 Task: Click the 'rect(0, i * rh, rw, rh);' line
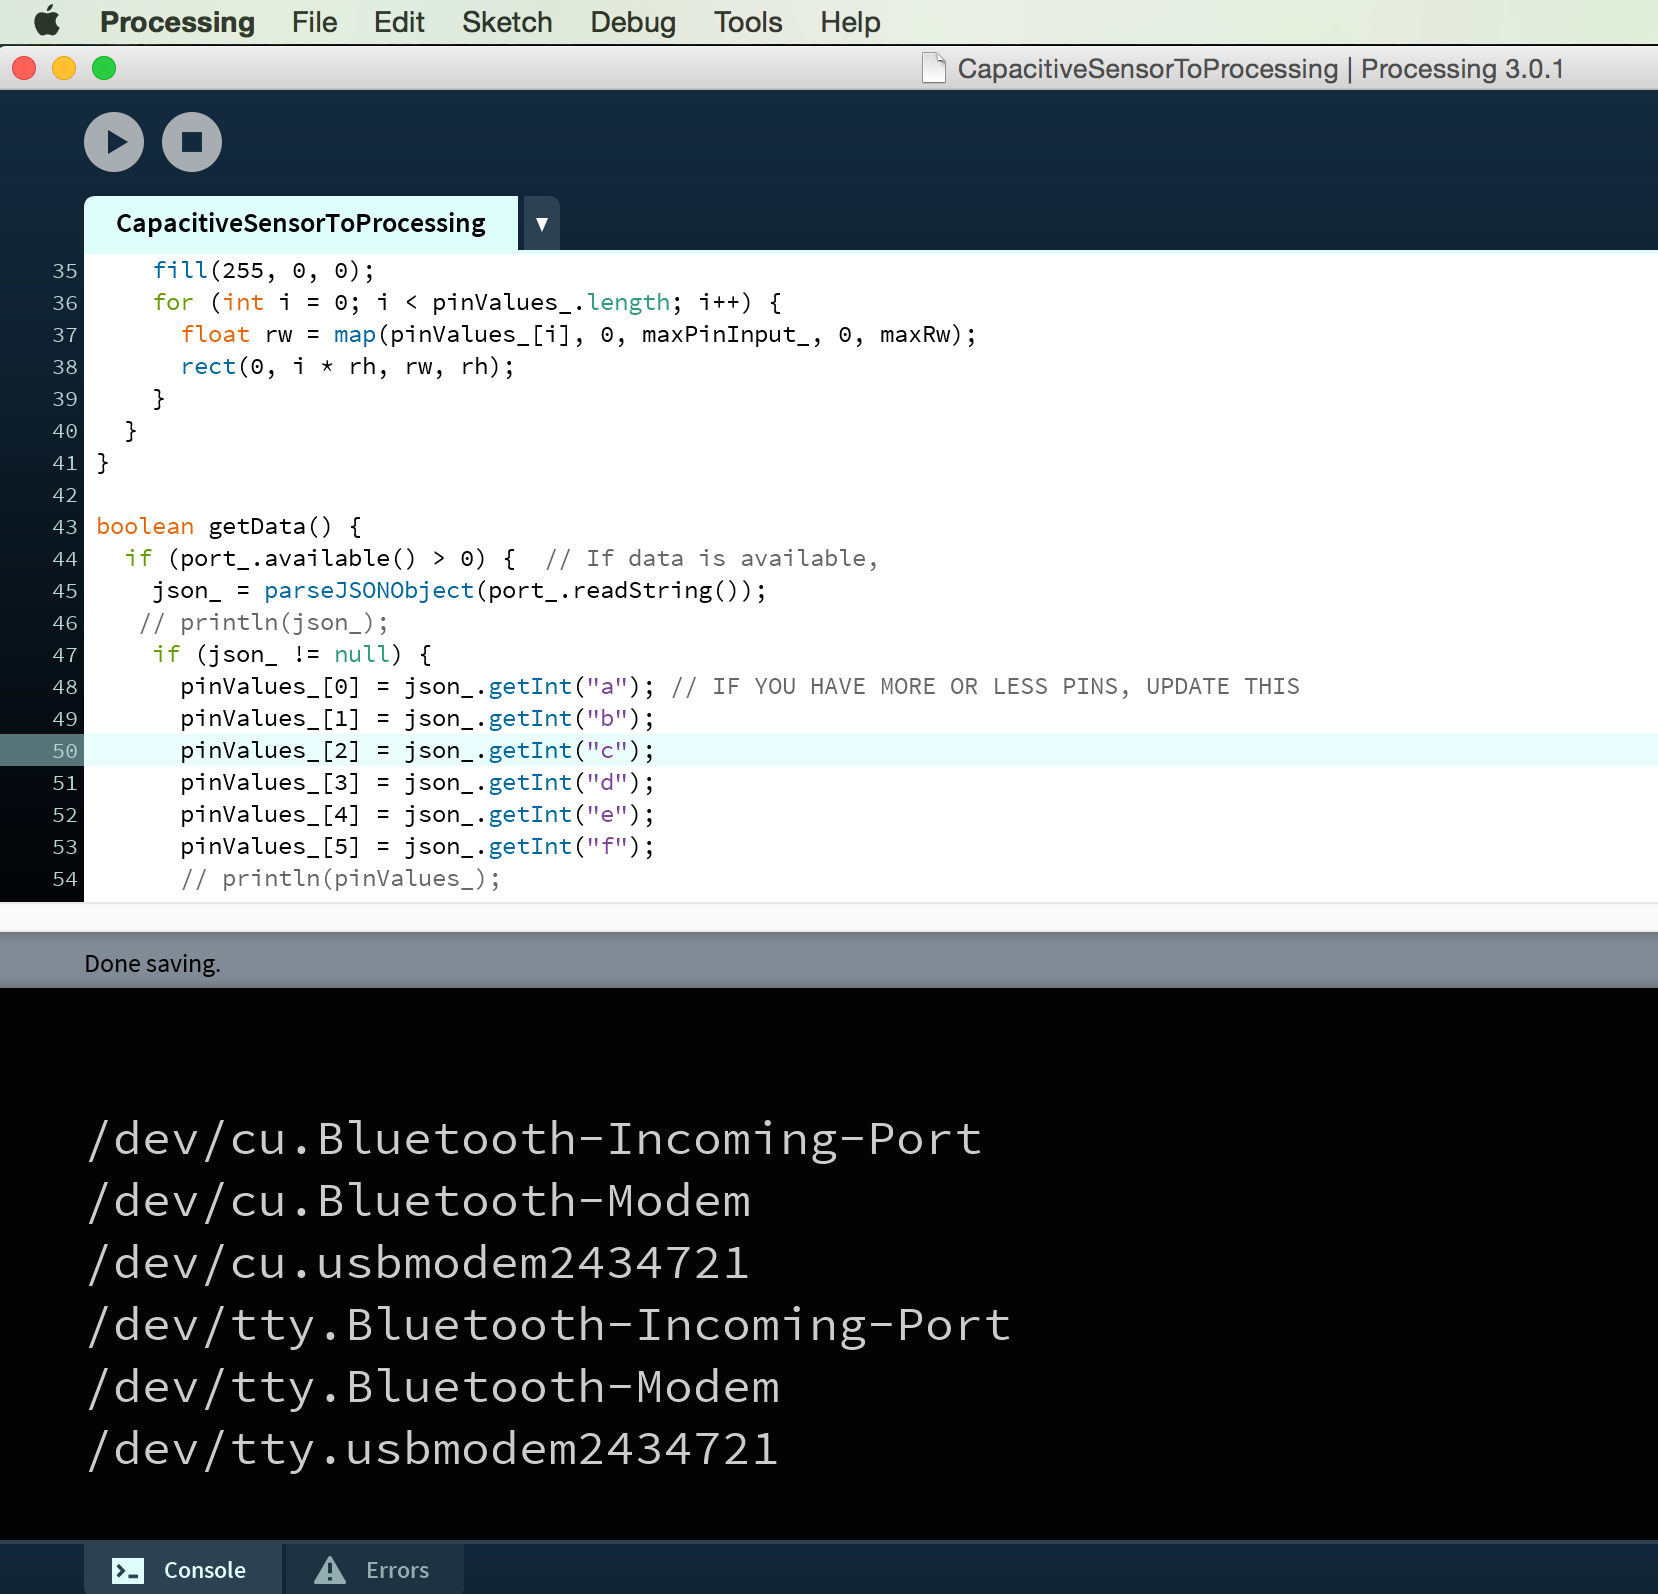348,366
